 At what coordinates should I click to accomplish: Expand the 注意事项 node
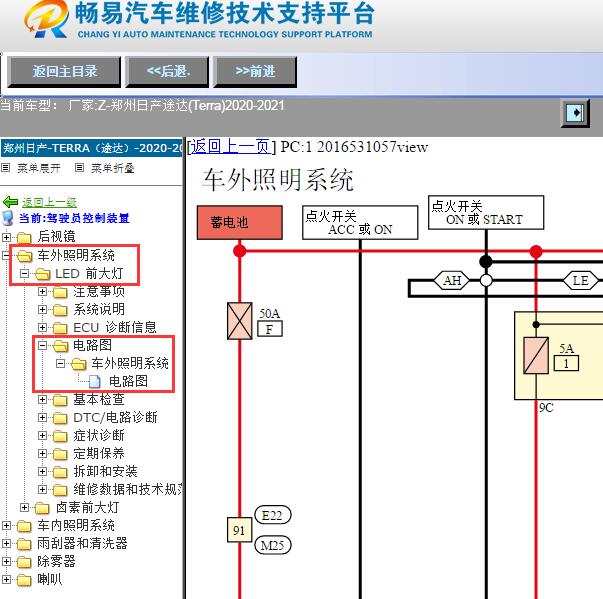[x=42, y=291]
